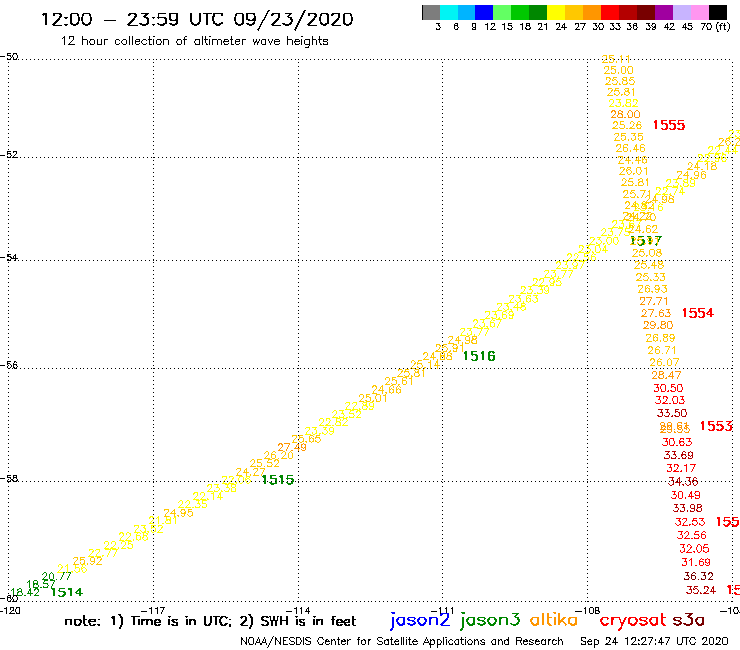Select the yellow legend color swatch
740x650 pixels.
click(x=556, y=12)
